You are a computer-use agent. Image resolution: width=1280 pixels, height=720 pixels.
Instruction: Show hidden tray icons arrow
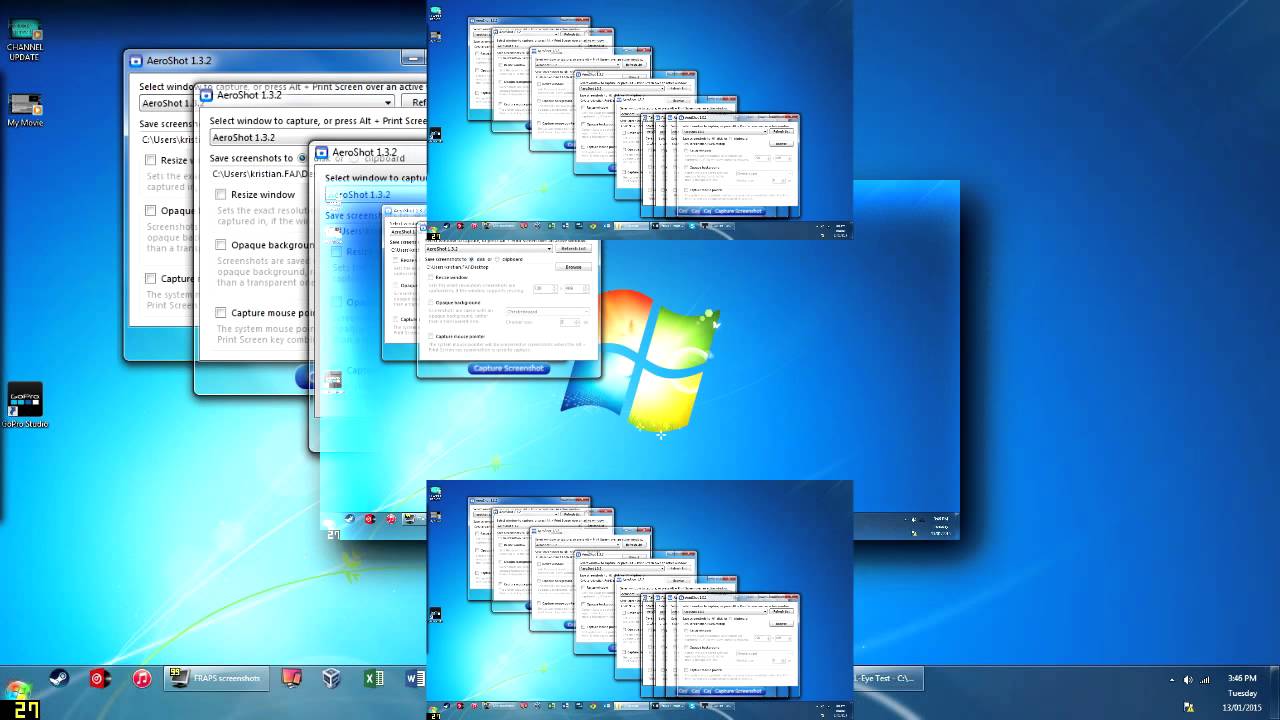pyautogui.click(x=1172, y=680)
